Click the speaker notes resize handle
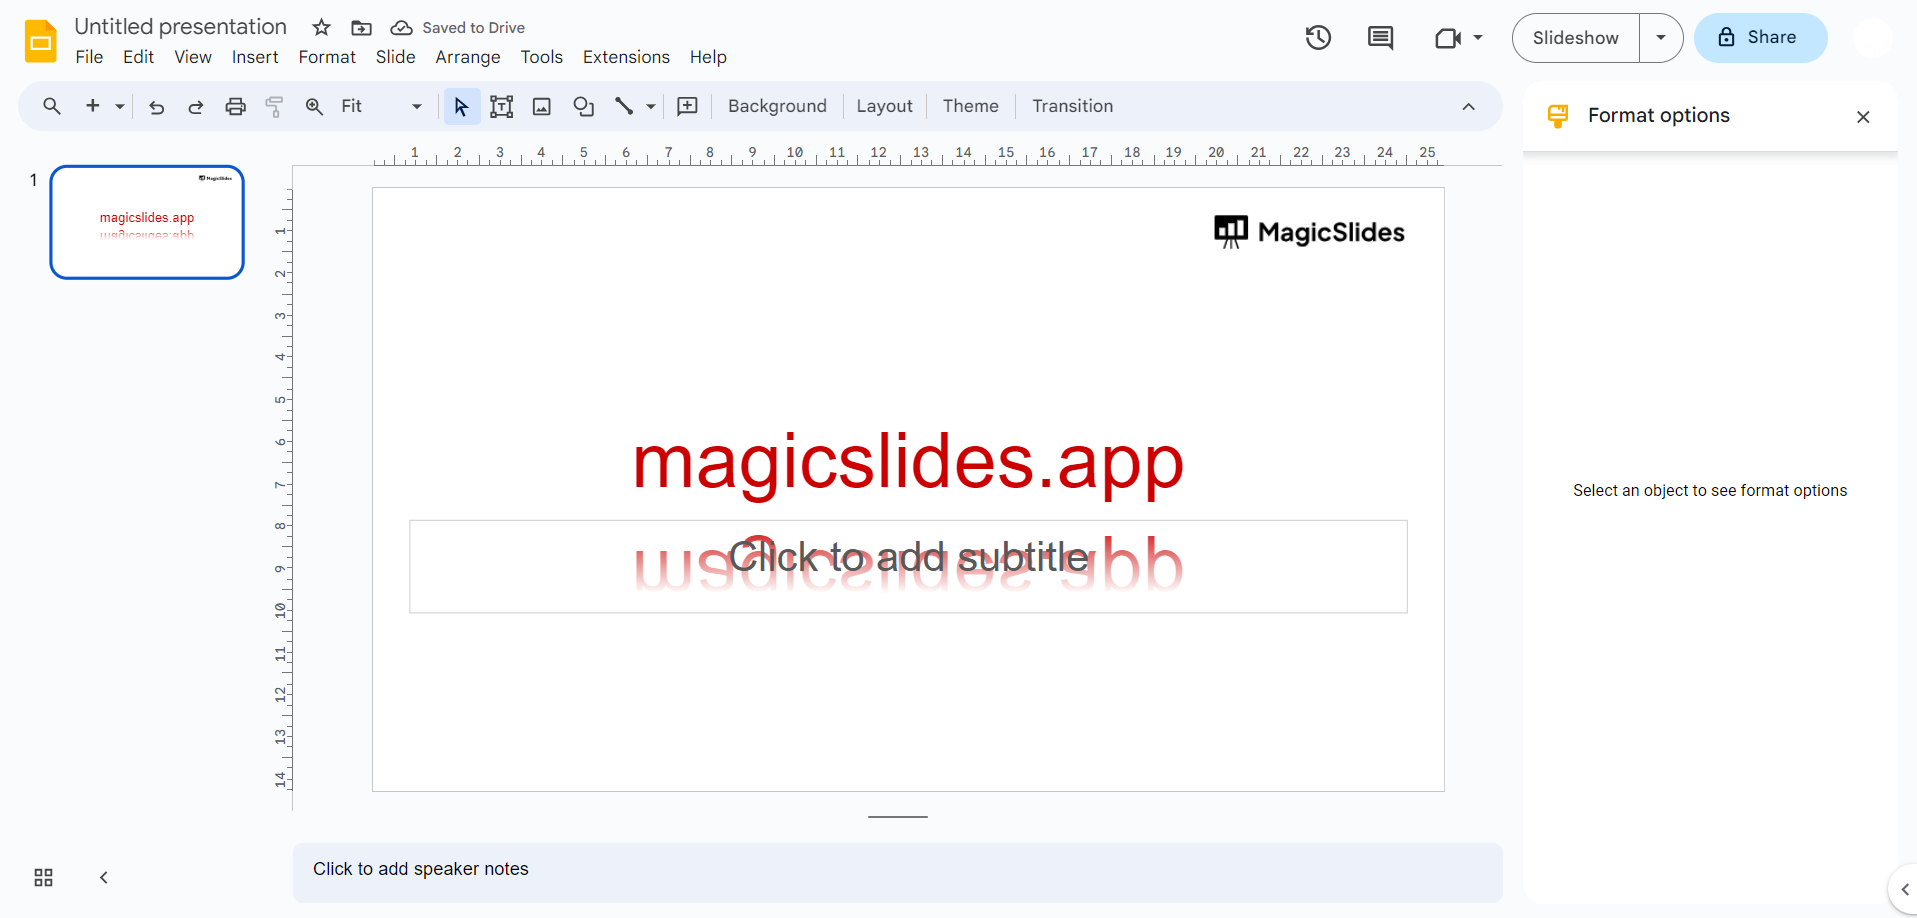This screenshot has height=918, width=1917. click(x=897, y=817)
